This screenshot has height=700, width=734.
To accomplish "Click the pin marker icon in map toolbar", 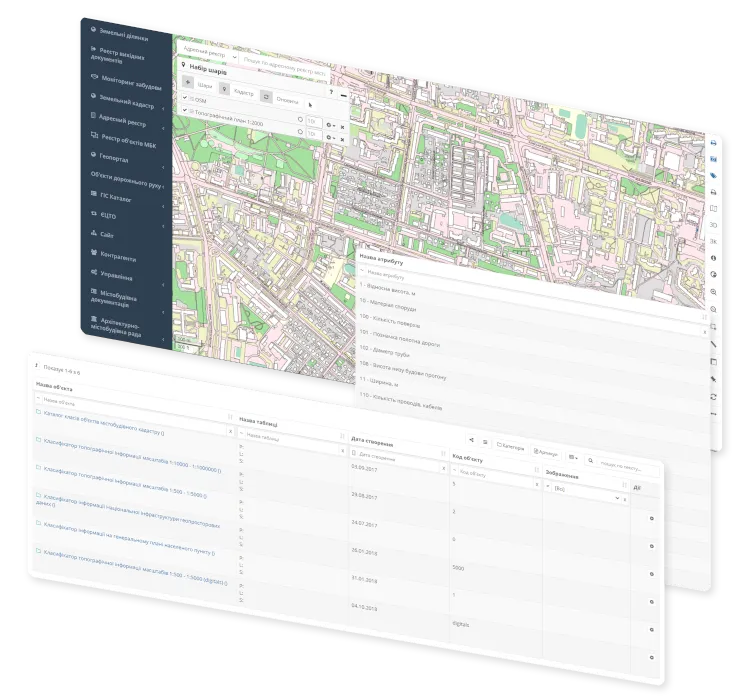I will 713,379.
